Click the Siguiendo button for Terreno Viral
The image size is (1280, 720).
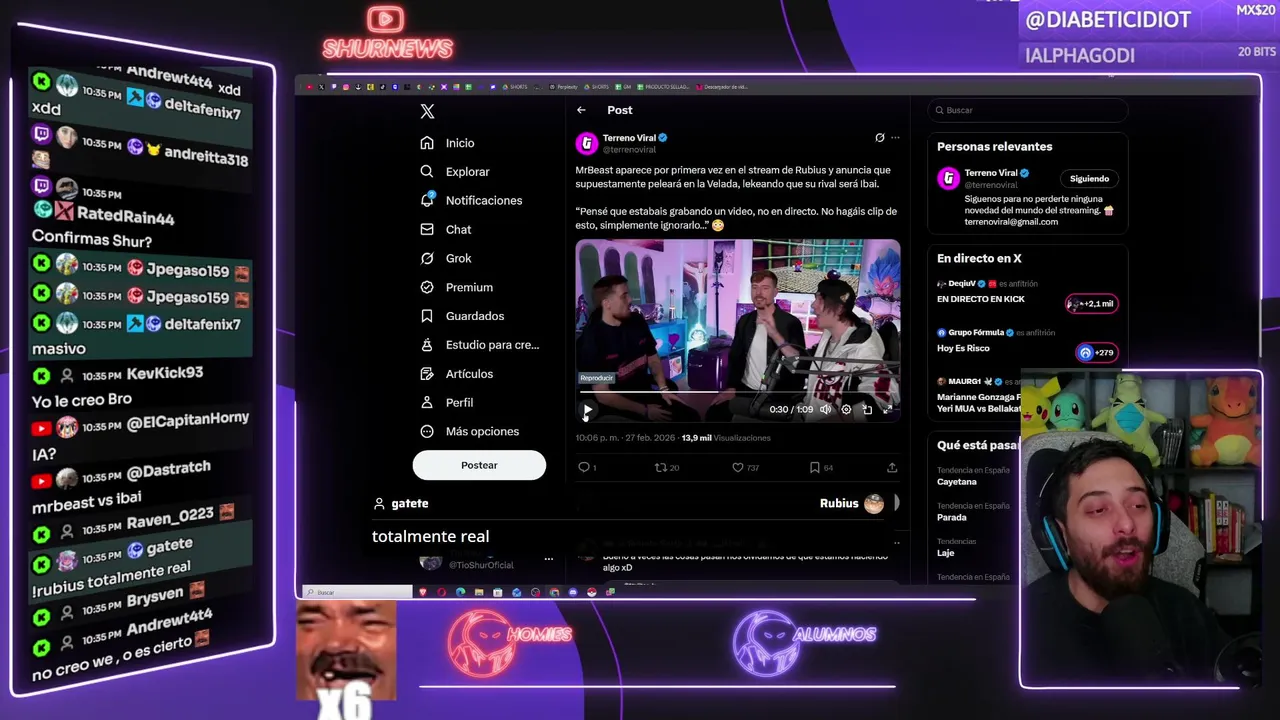click(x=1089, y=179)
